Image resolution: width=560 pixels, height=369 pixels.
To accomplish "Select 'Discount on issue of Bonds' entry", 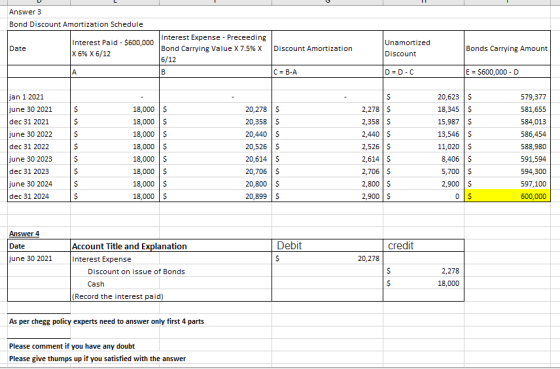I will [x=136, y=271].
